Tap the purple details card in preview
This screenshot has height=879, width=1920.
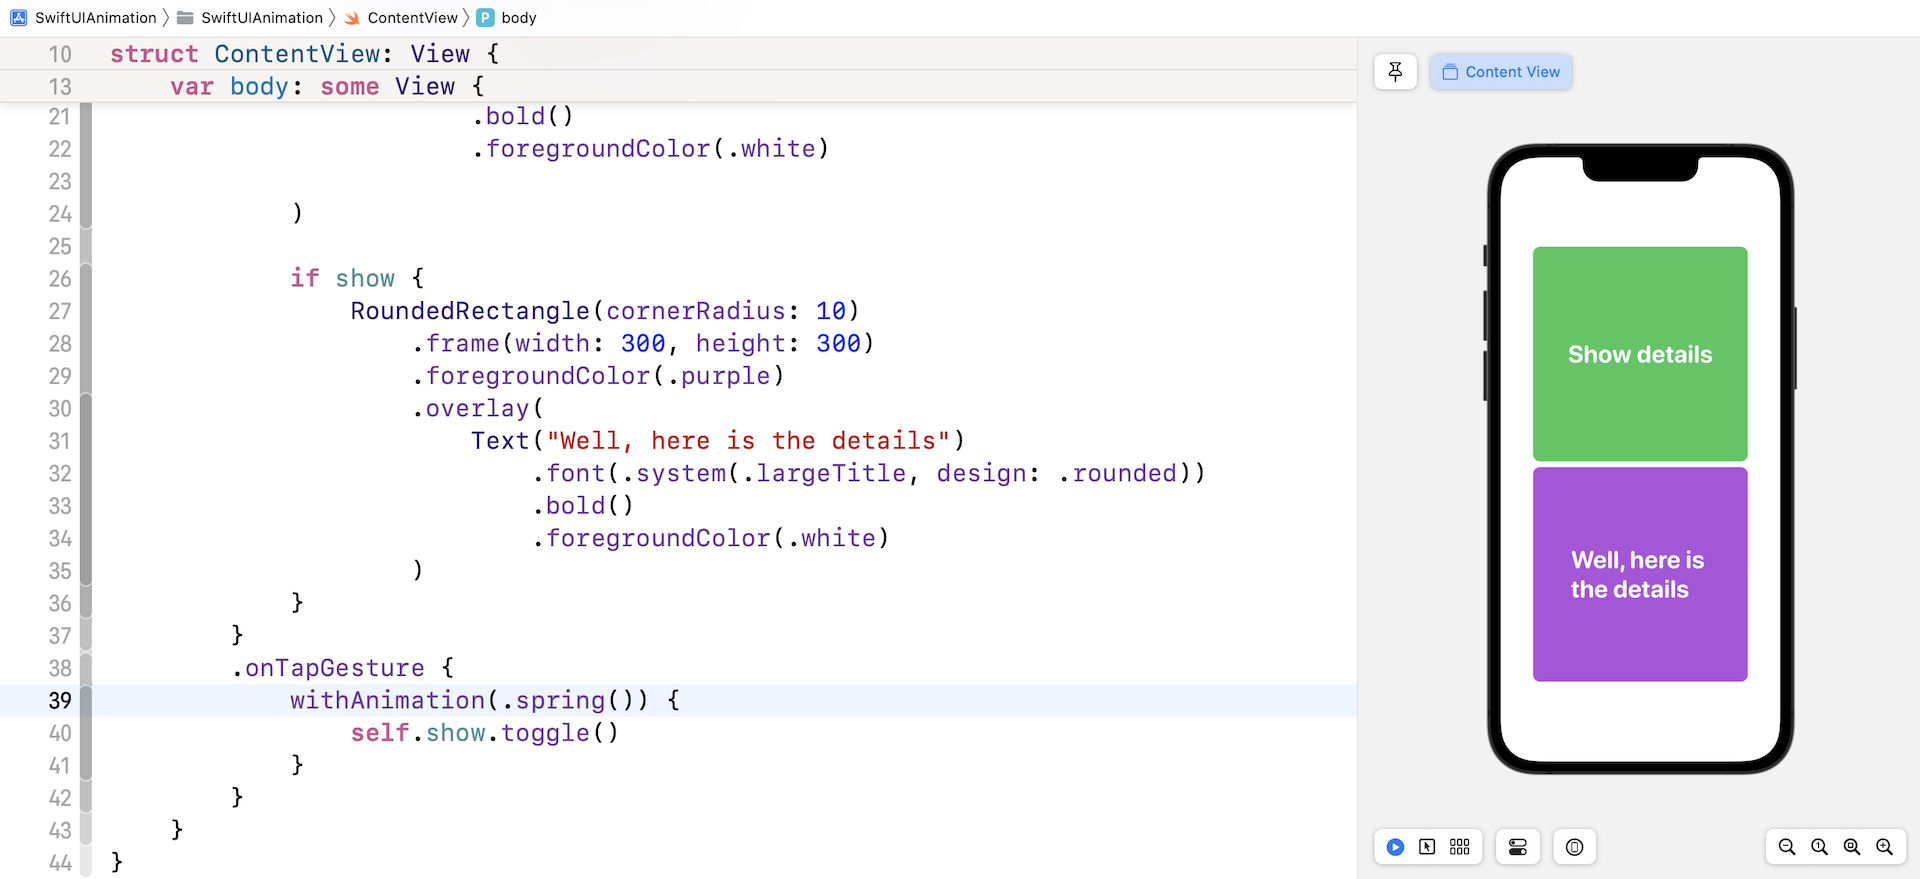coord(1640,574)
